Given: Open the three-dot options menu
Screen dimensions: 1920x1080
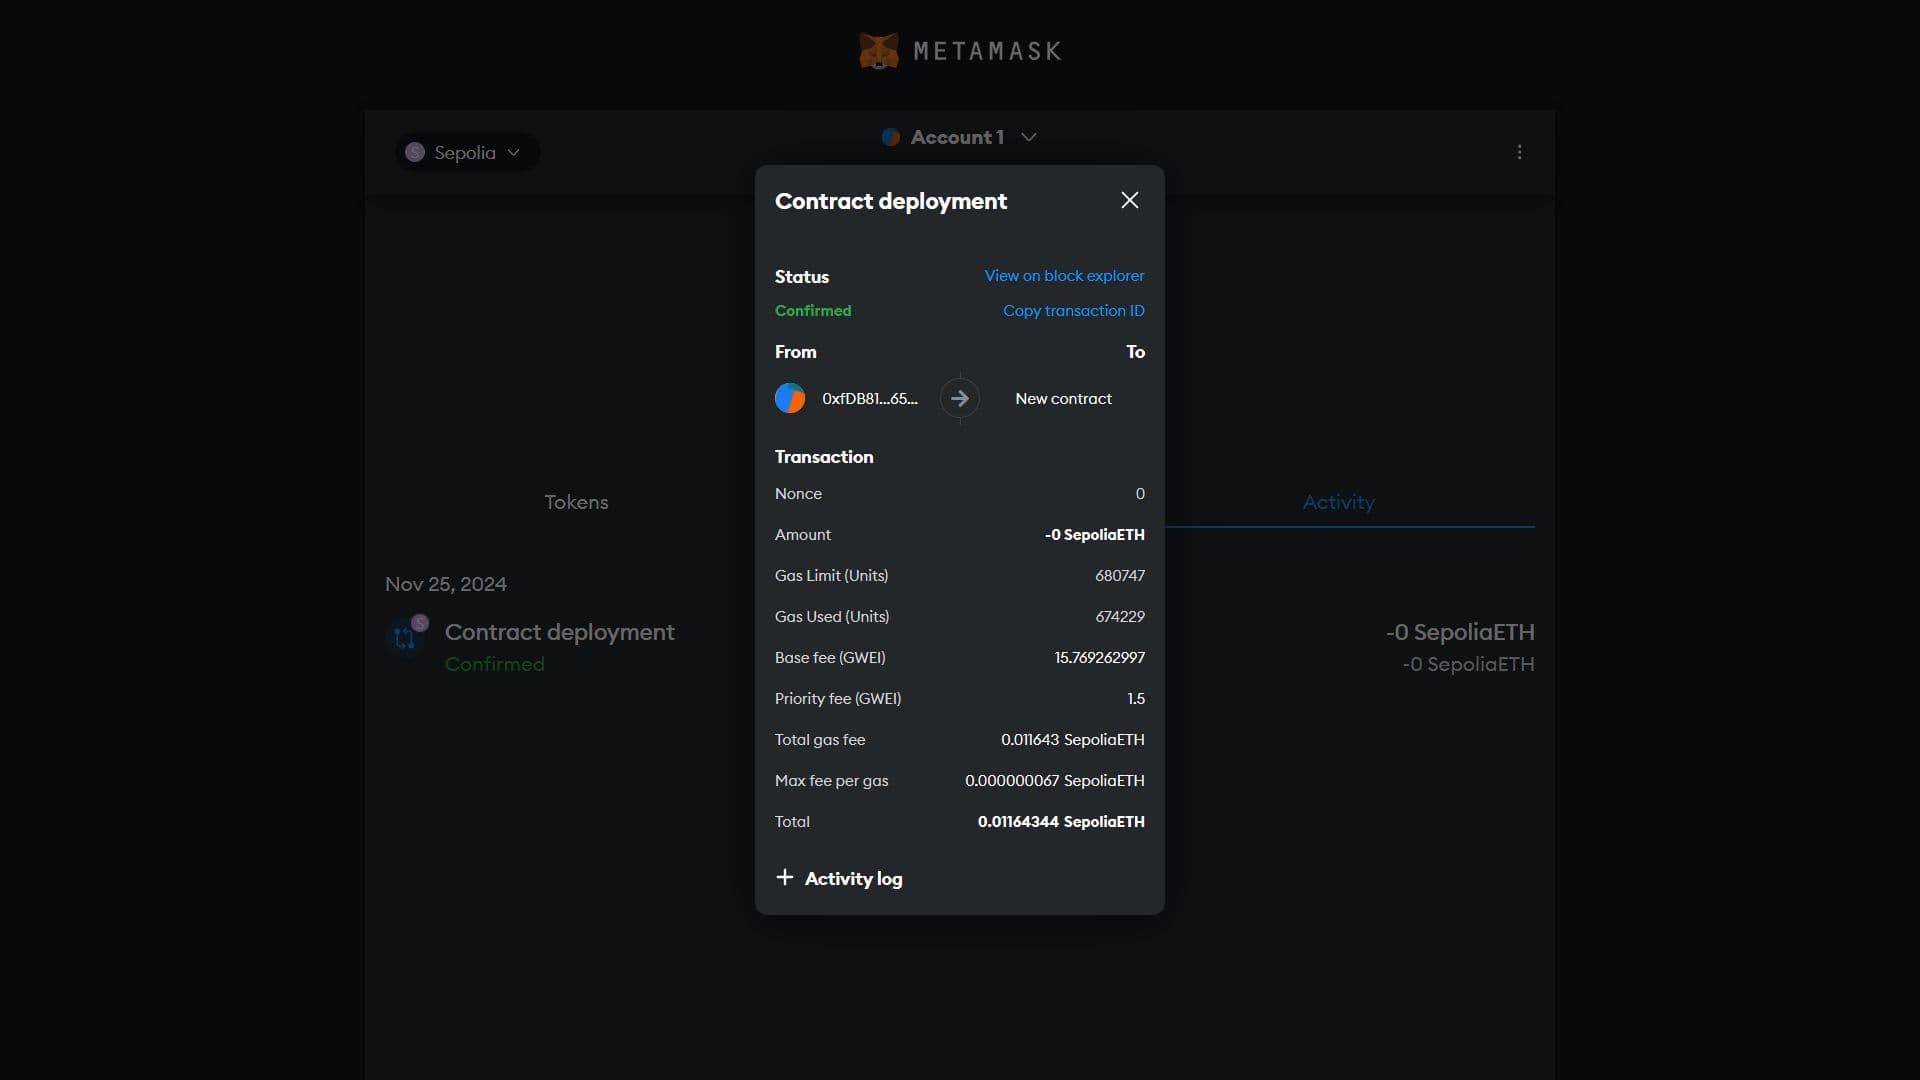Looking at the screenshot, I should 1519,152.
